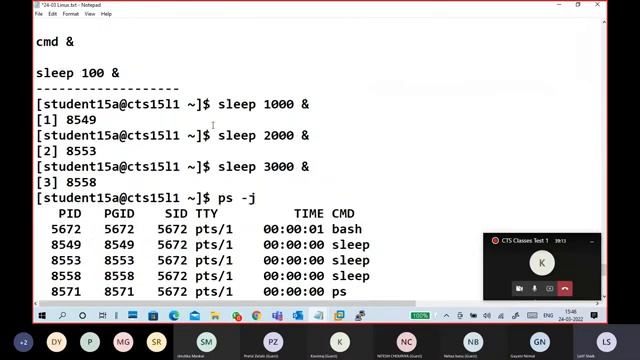640x360 pixels.
Task: Open the network computers taskbar icon
Action: pyautogui.click(x=360, y=316)
